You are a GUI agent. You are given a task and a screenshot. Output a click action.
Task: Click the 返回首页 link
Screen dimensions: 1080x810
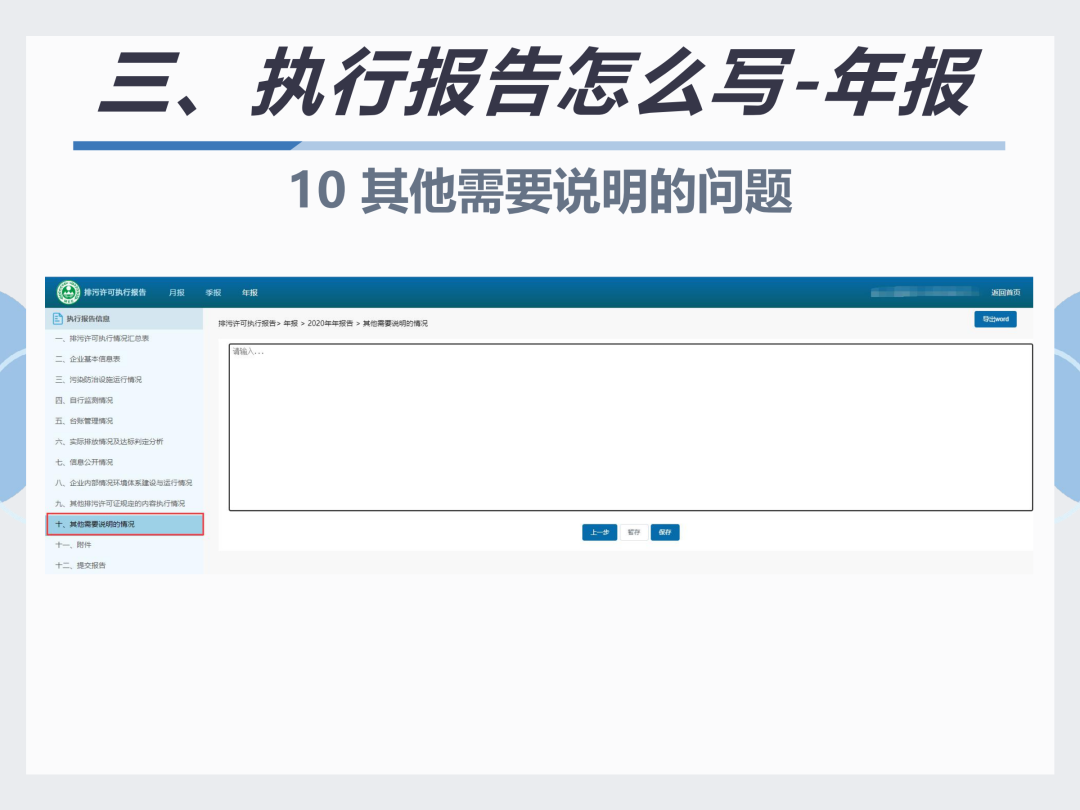point(1006,293)
